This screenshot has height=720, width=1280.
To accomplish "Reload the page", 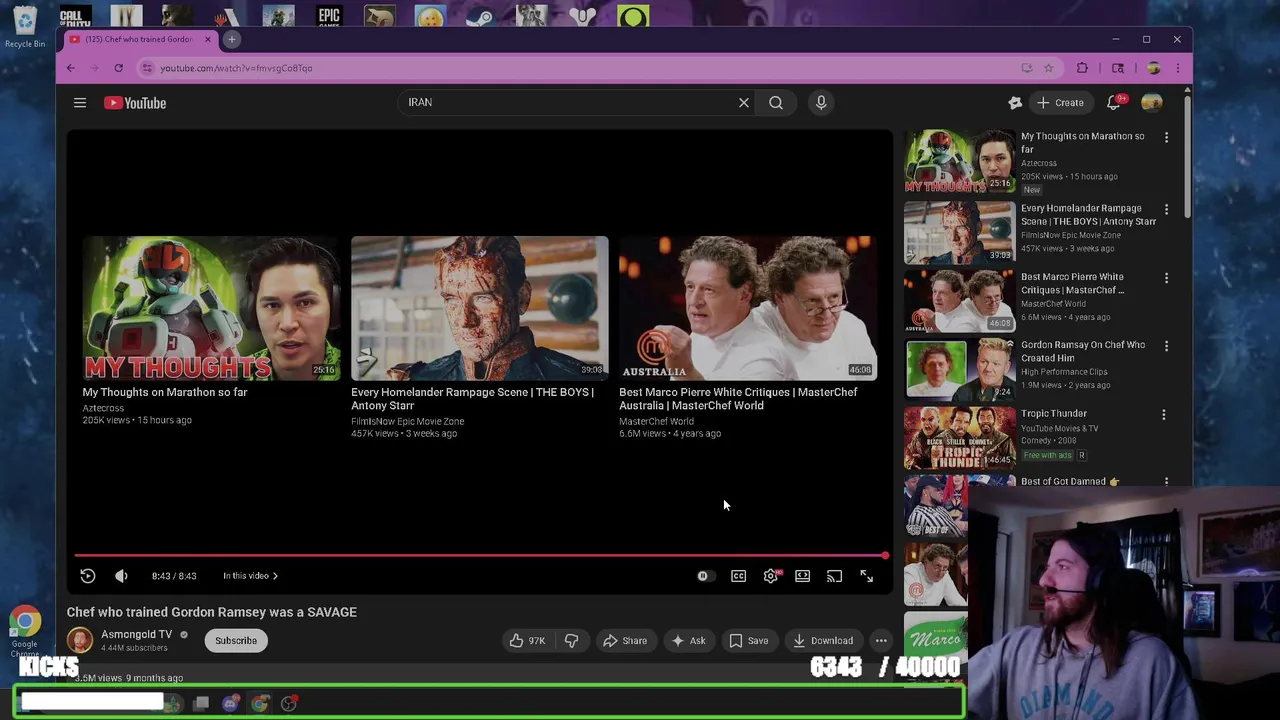I will (118, 68).
